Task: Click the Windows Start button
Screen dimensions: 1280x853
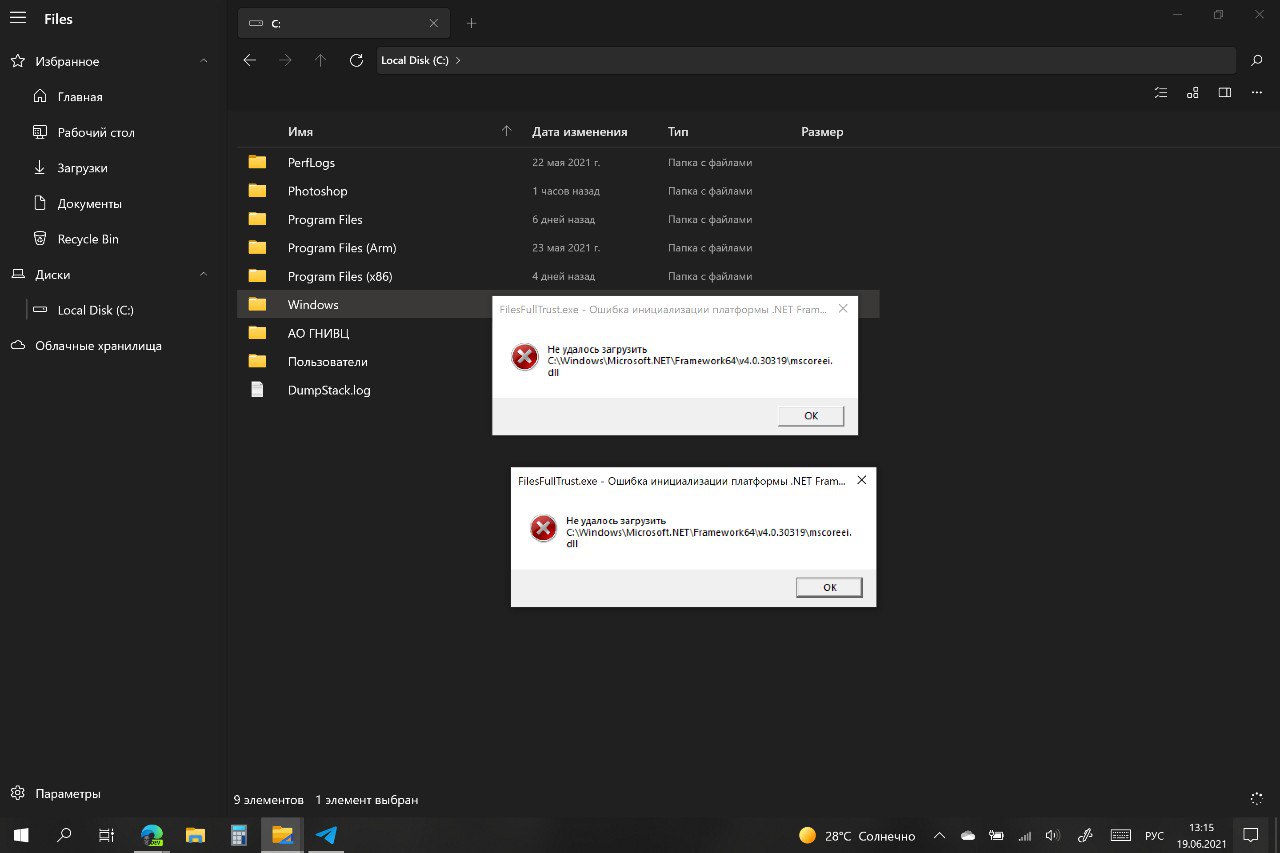Action: click(x=20, y=835)
